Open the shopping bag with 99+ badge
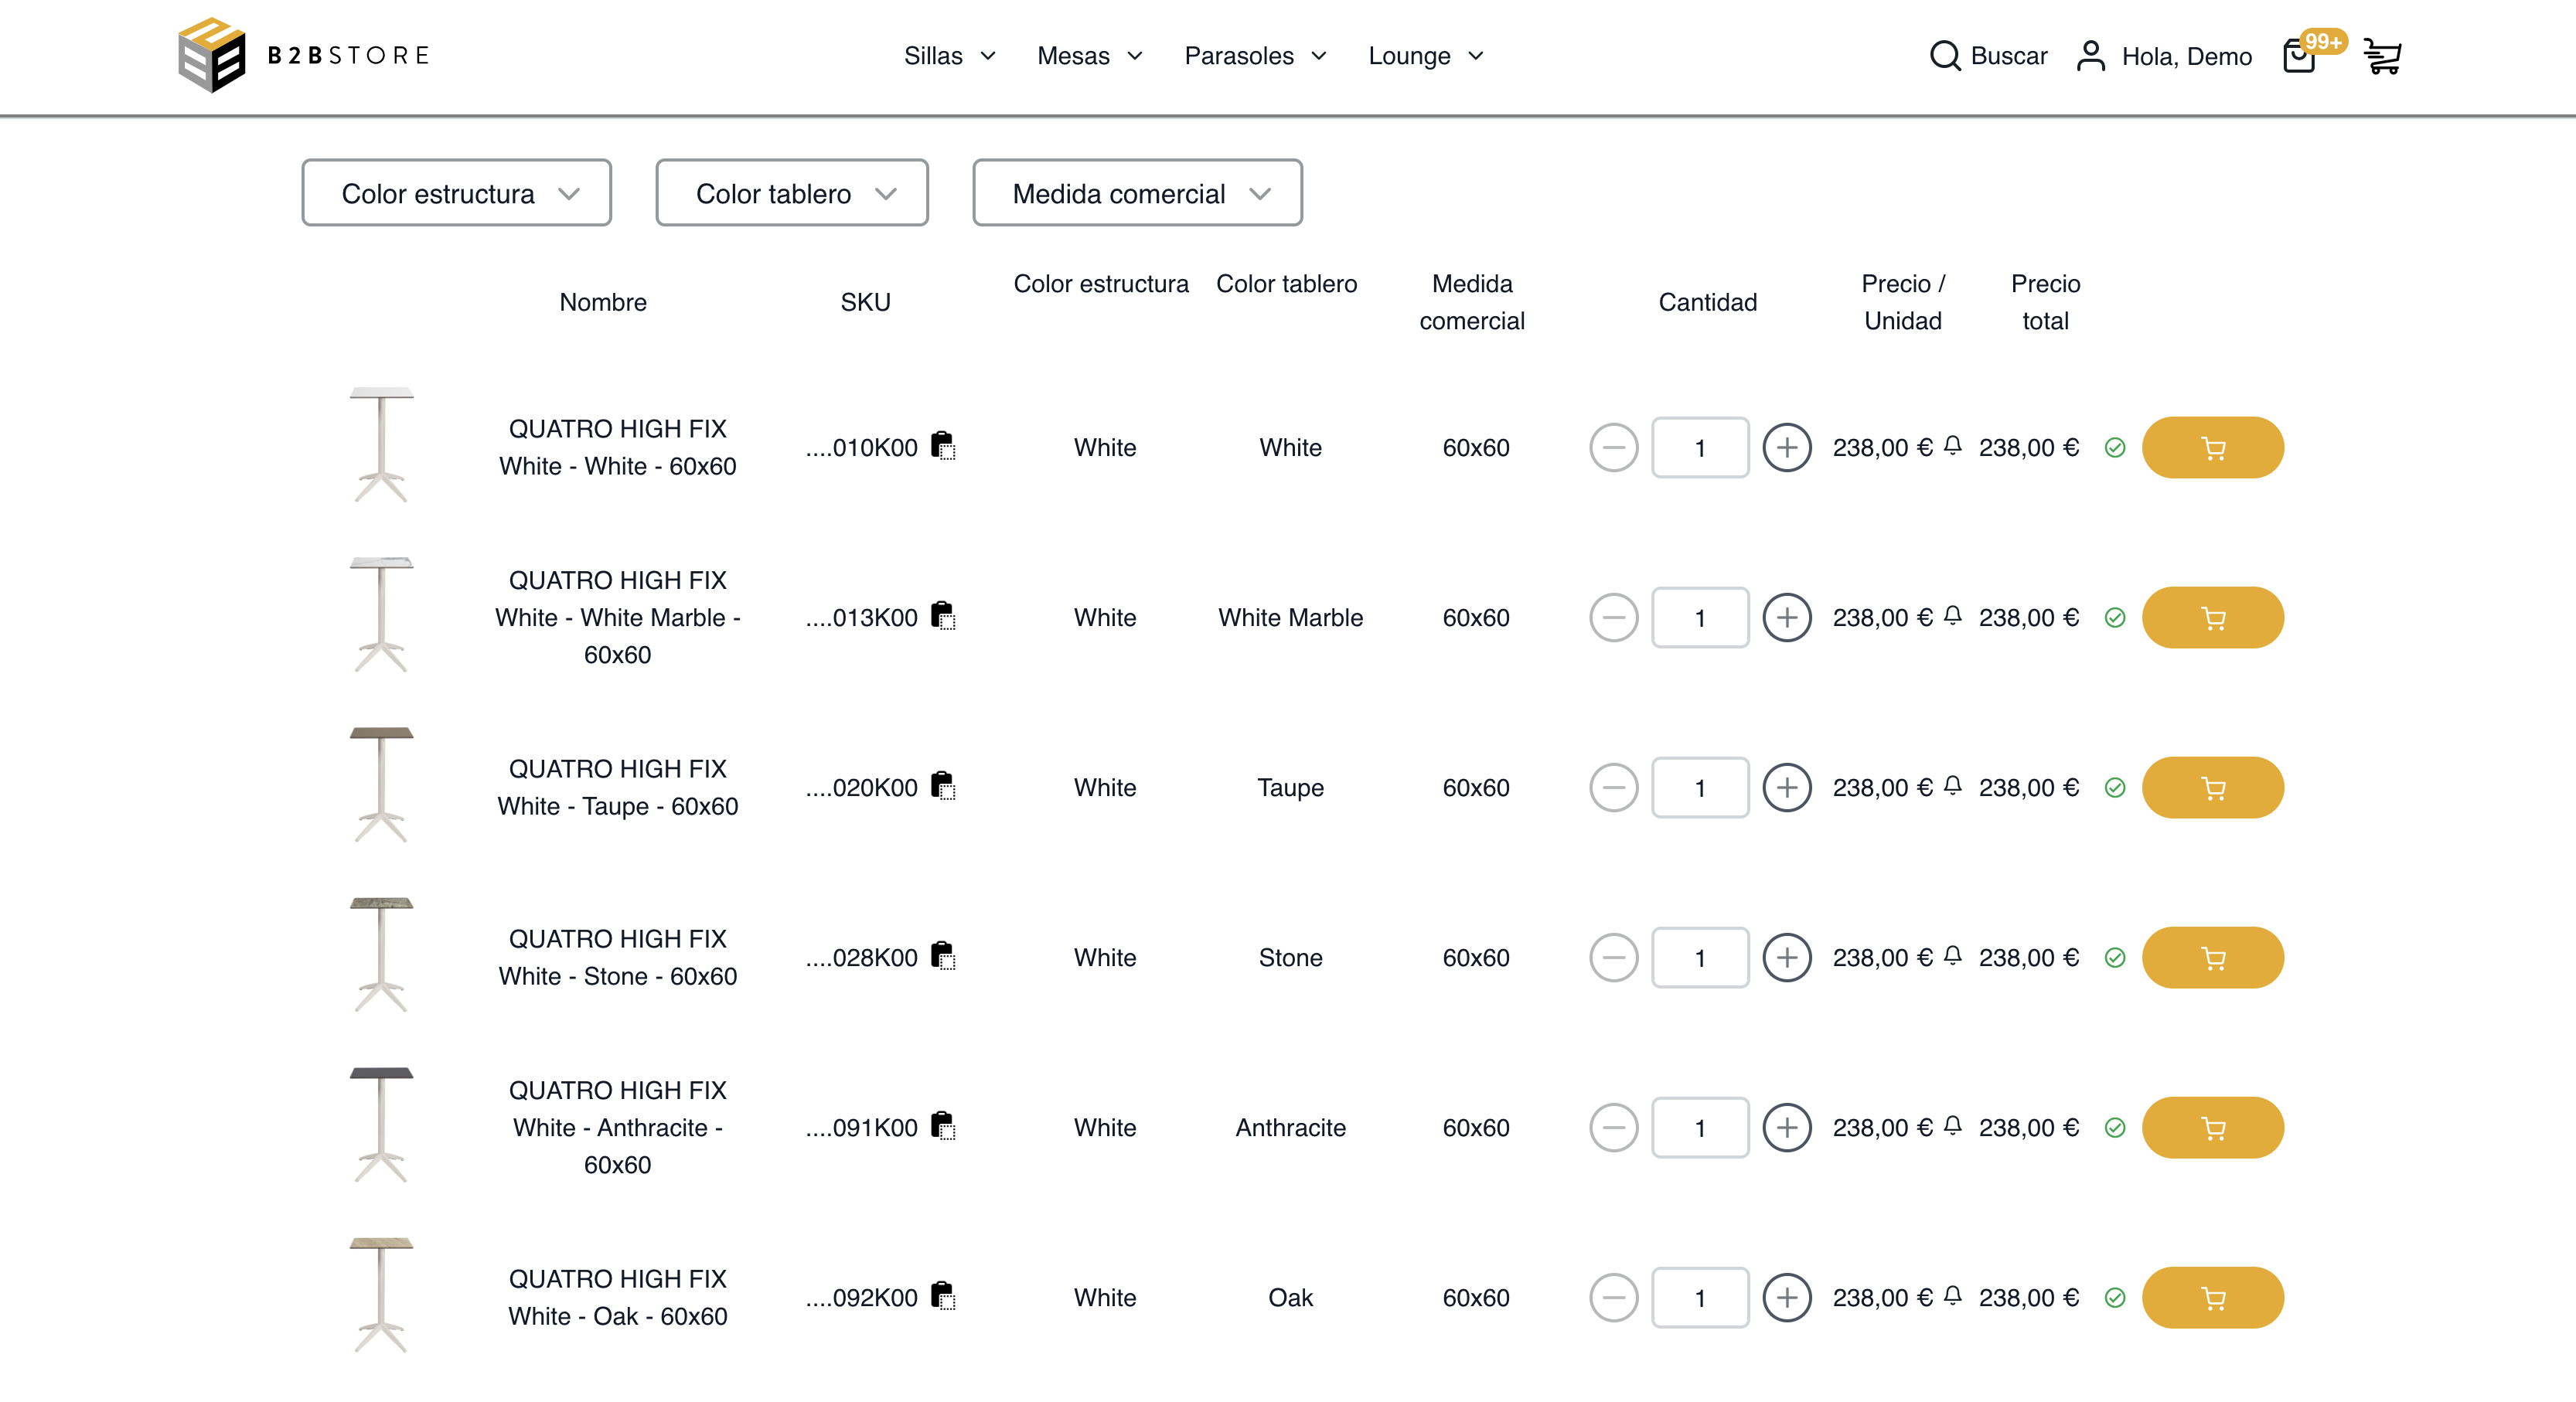2576x1402 pixels. (x=2301, y=57)
